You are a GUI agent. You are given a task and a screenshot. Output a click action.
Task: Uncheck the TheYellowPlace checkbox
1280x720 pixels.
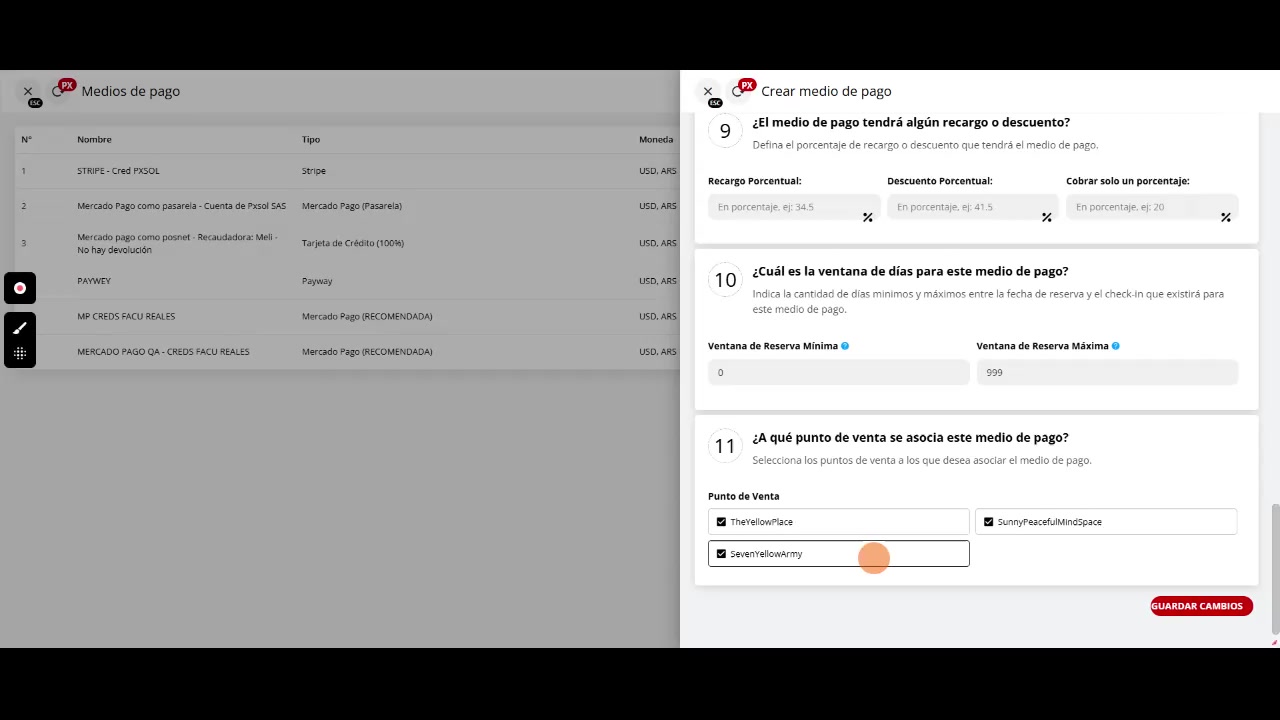coord(721,522)
